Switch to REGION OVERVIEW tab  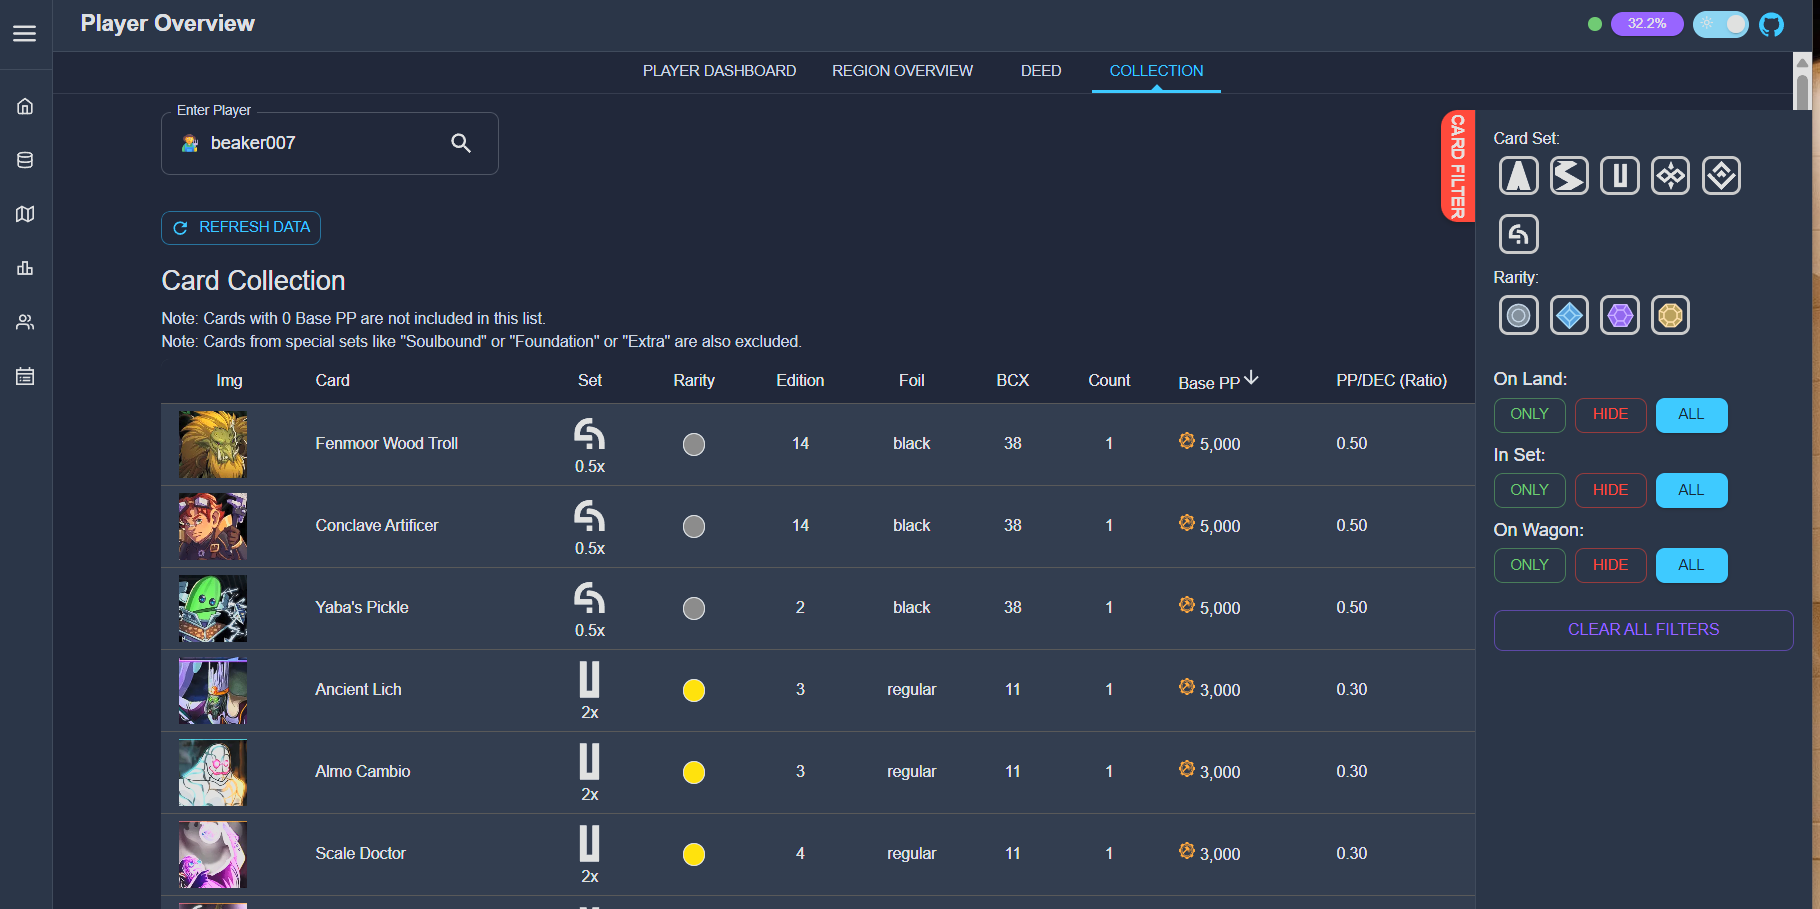point(902,71)
